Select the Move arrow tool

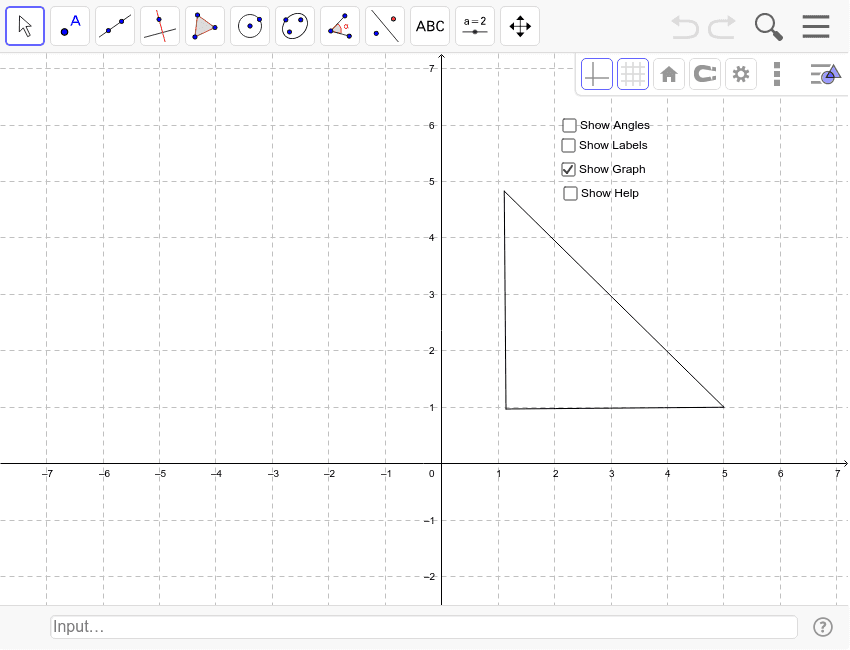pyautogui.click(x=25, y=26)
